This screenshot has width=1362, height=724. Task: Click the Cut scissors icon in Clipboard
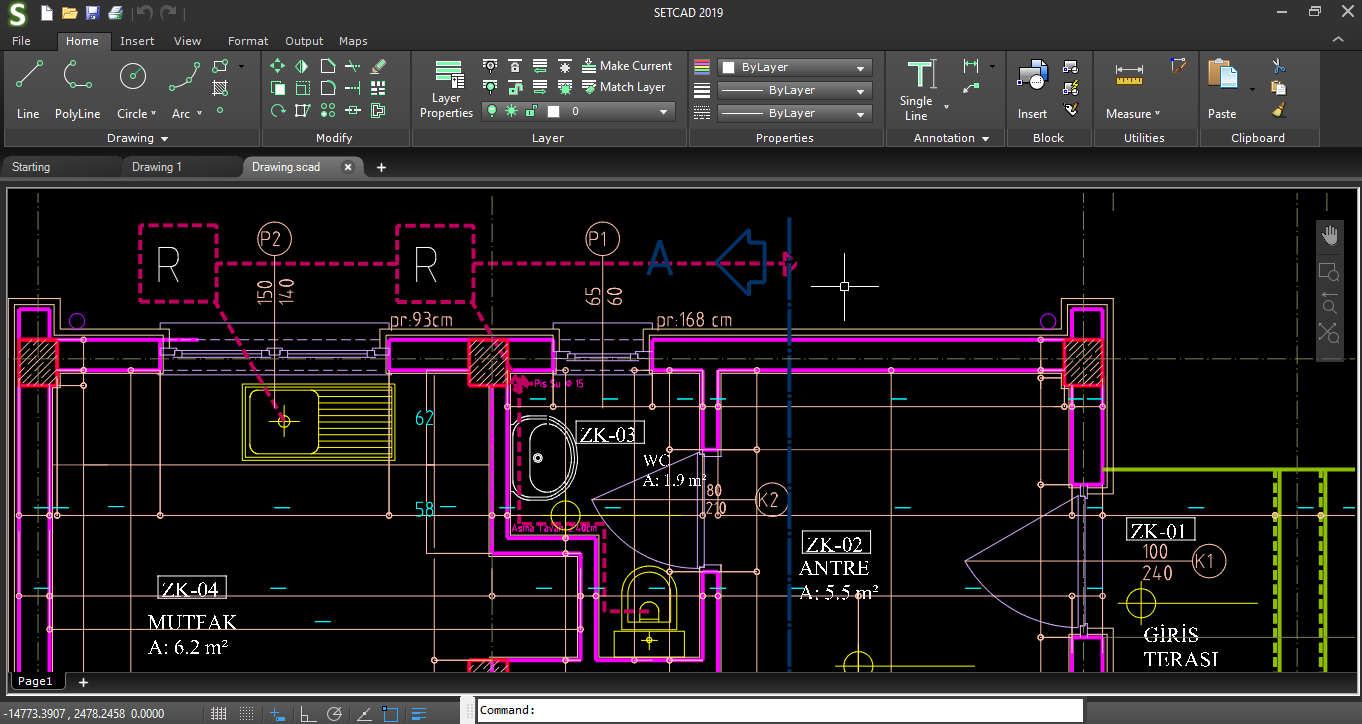pos(1278,66)
